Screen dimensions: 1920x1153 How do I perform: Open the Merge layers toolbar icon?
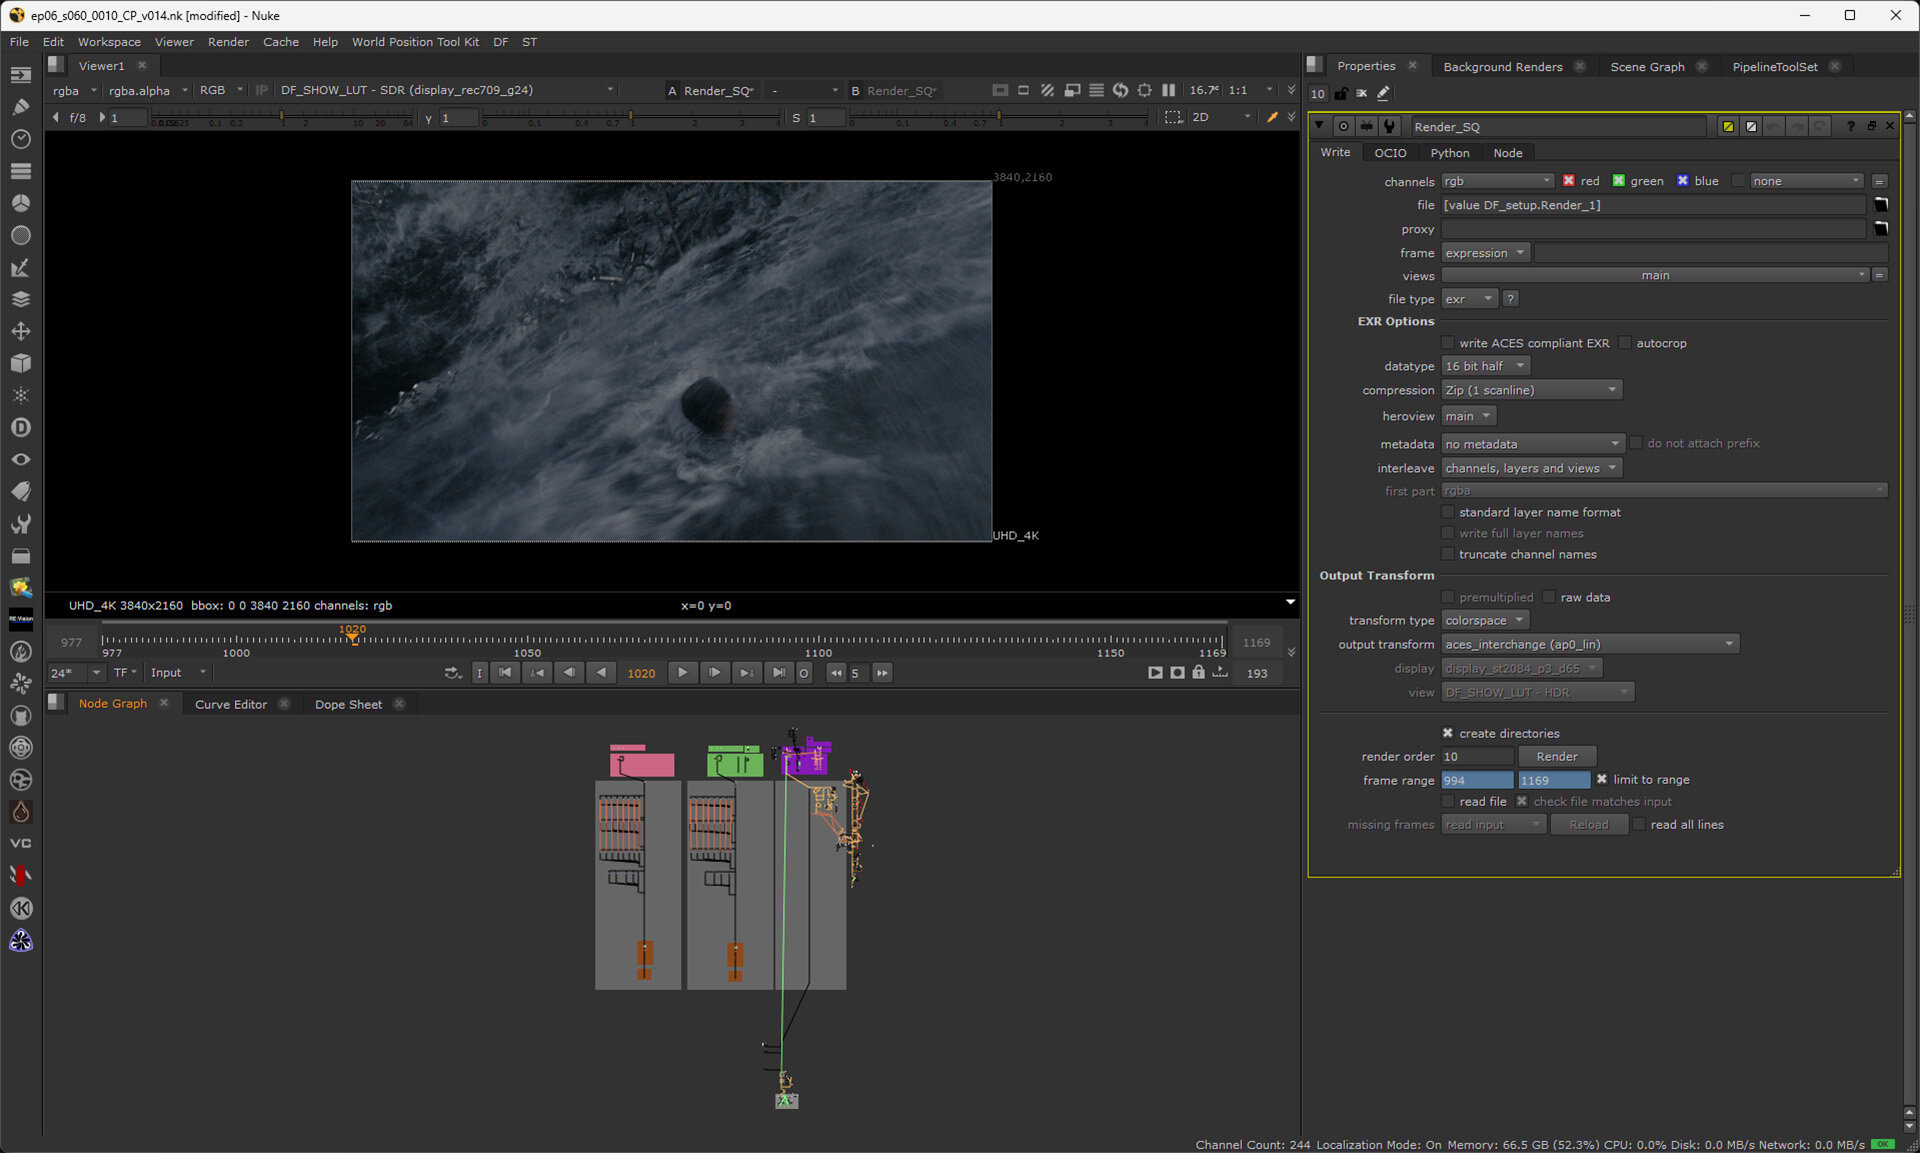point(20,299)
